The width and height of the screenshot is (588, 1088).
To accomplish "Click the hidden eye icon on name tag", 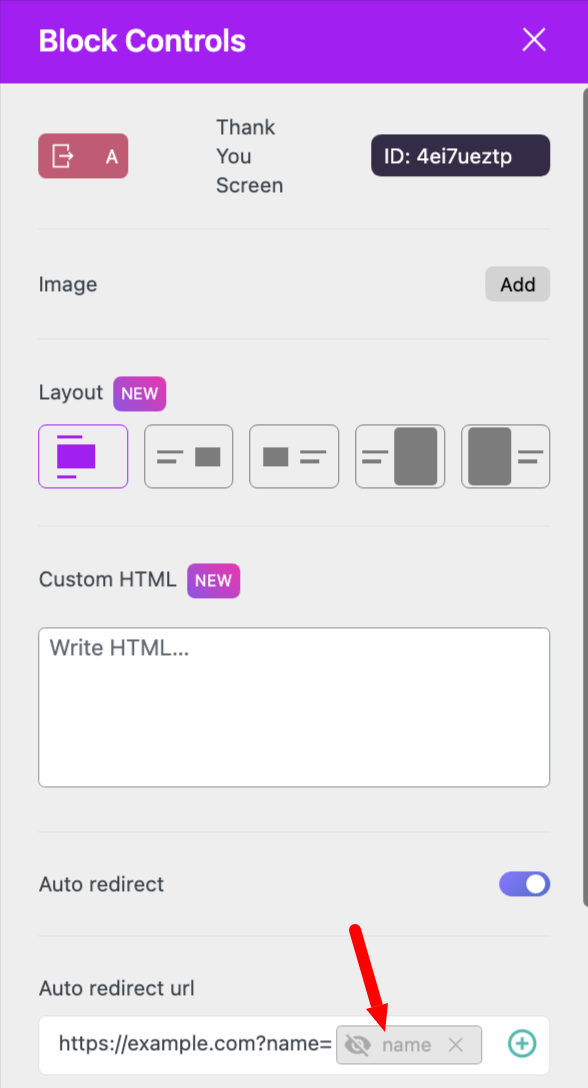I will (x=358, y=1044).
